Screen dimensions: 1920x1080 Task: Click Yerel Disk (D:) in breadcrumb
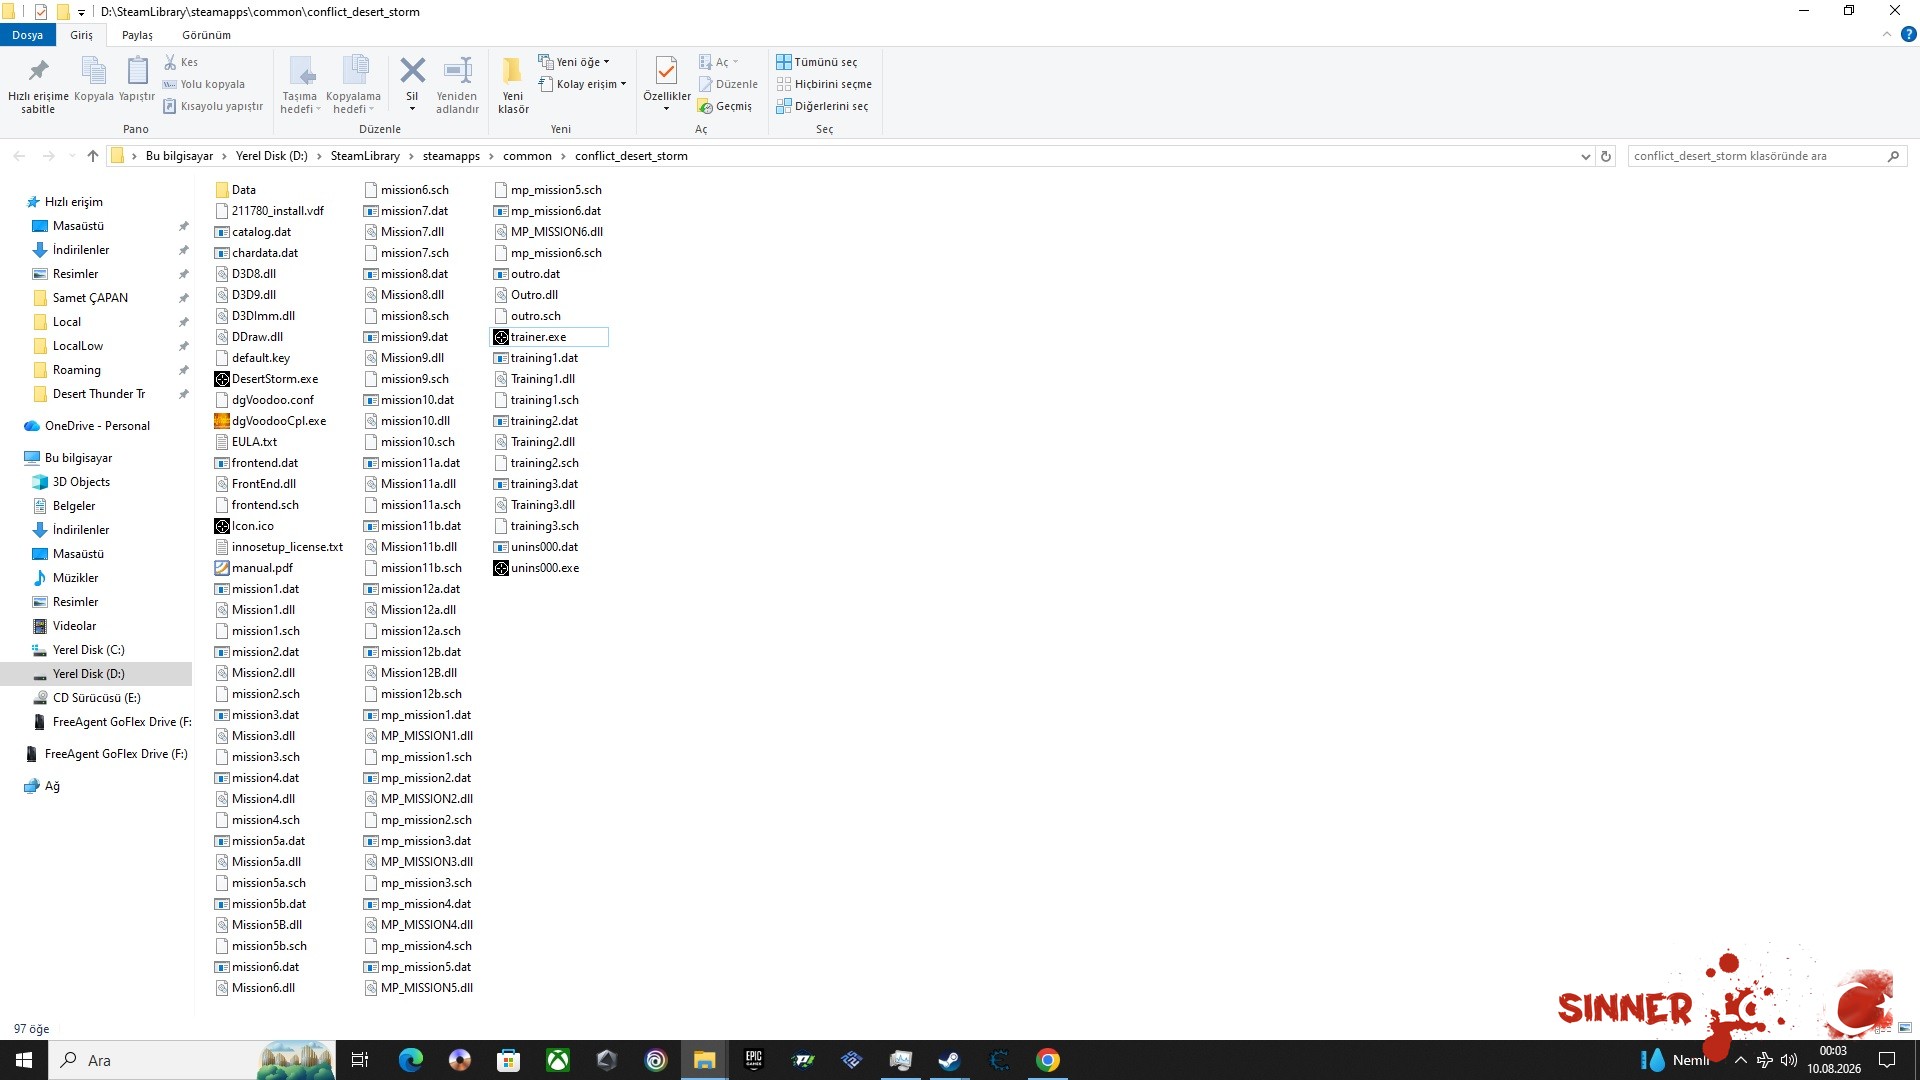coord(271,156)
